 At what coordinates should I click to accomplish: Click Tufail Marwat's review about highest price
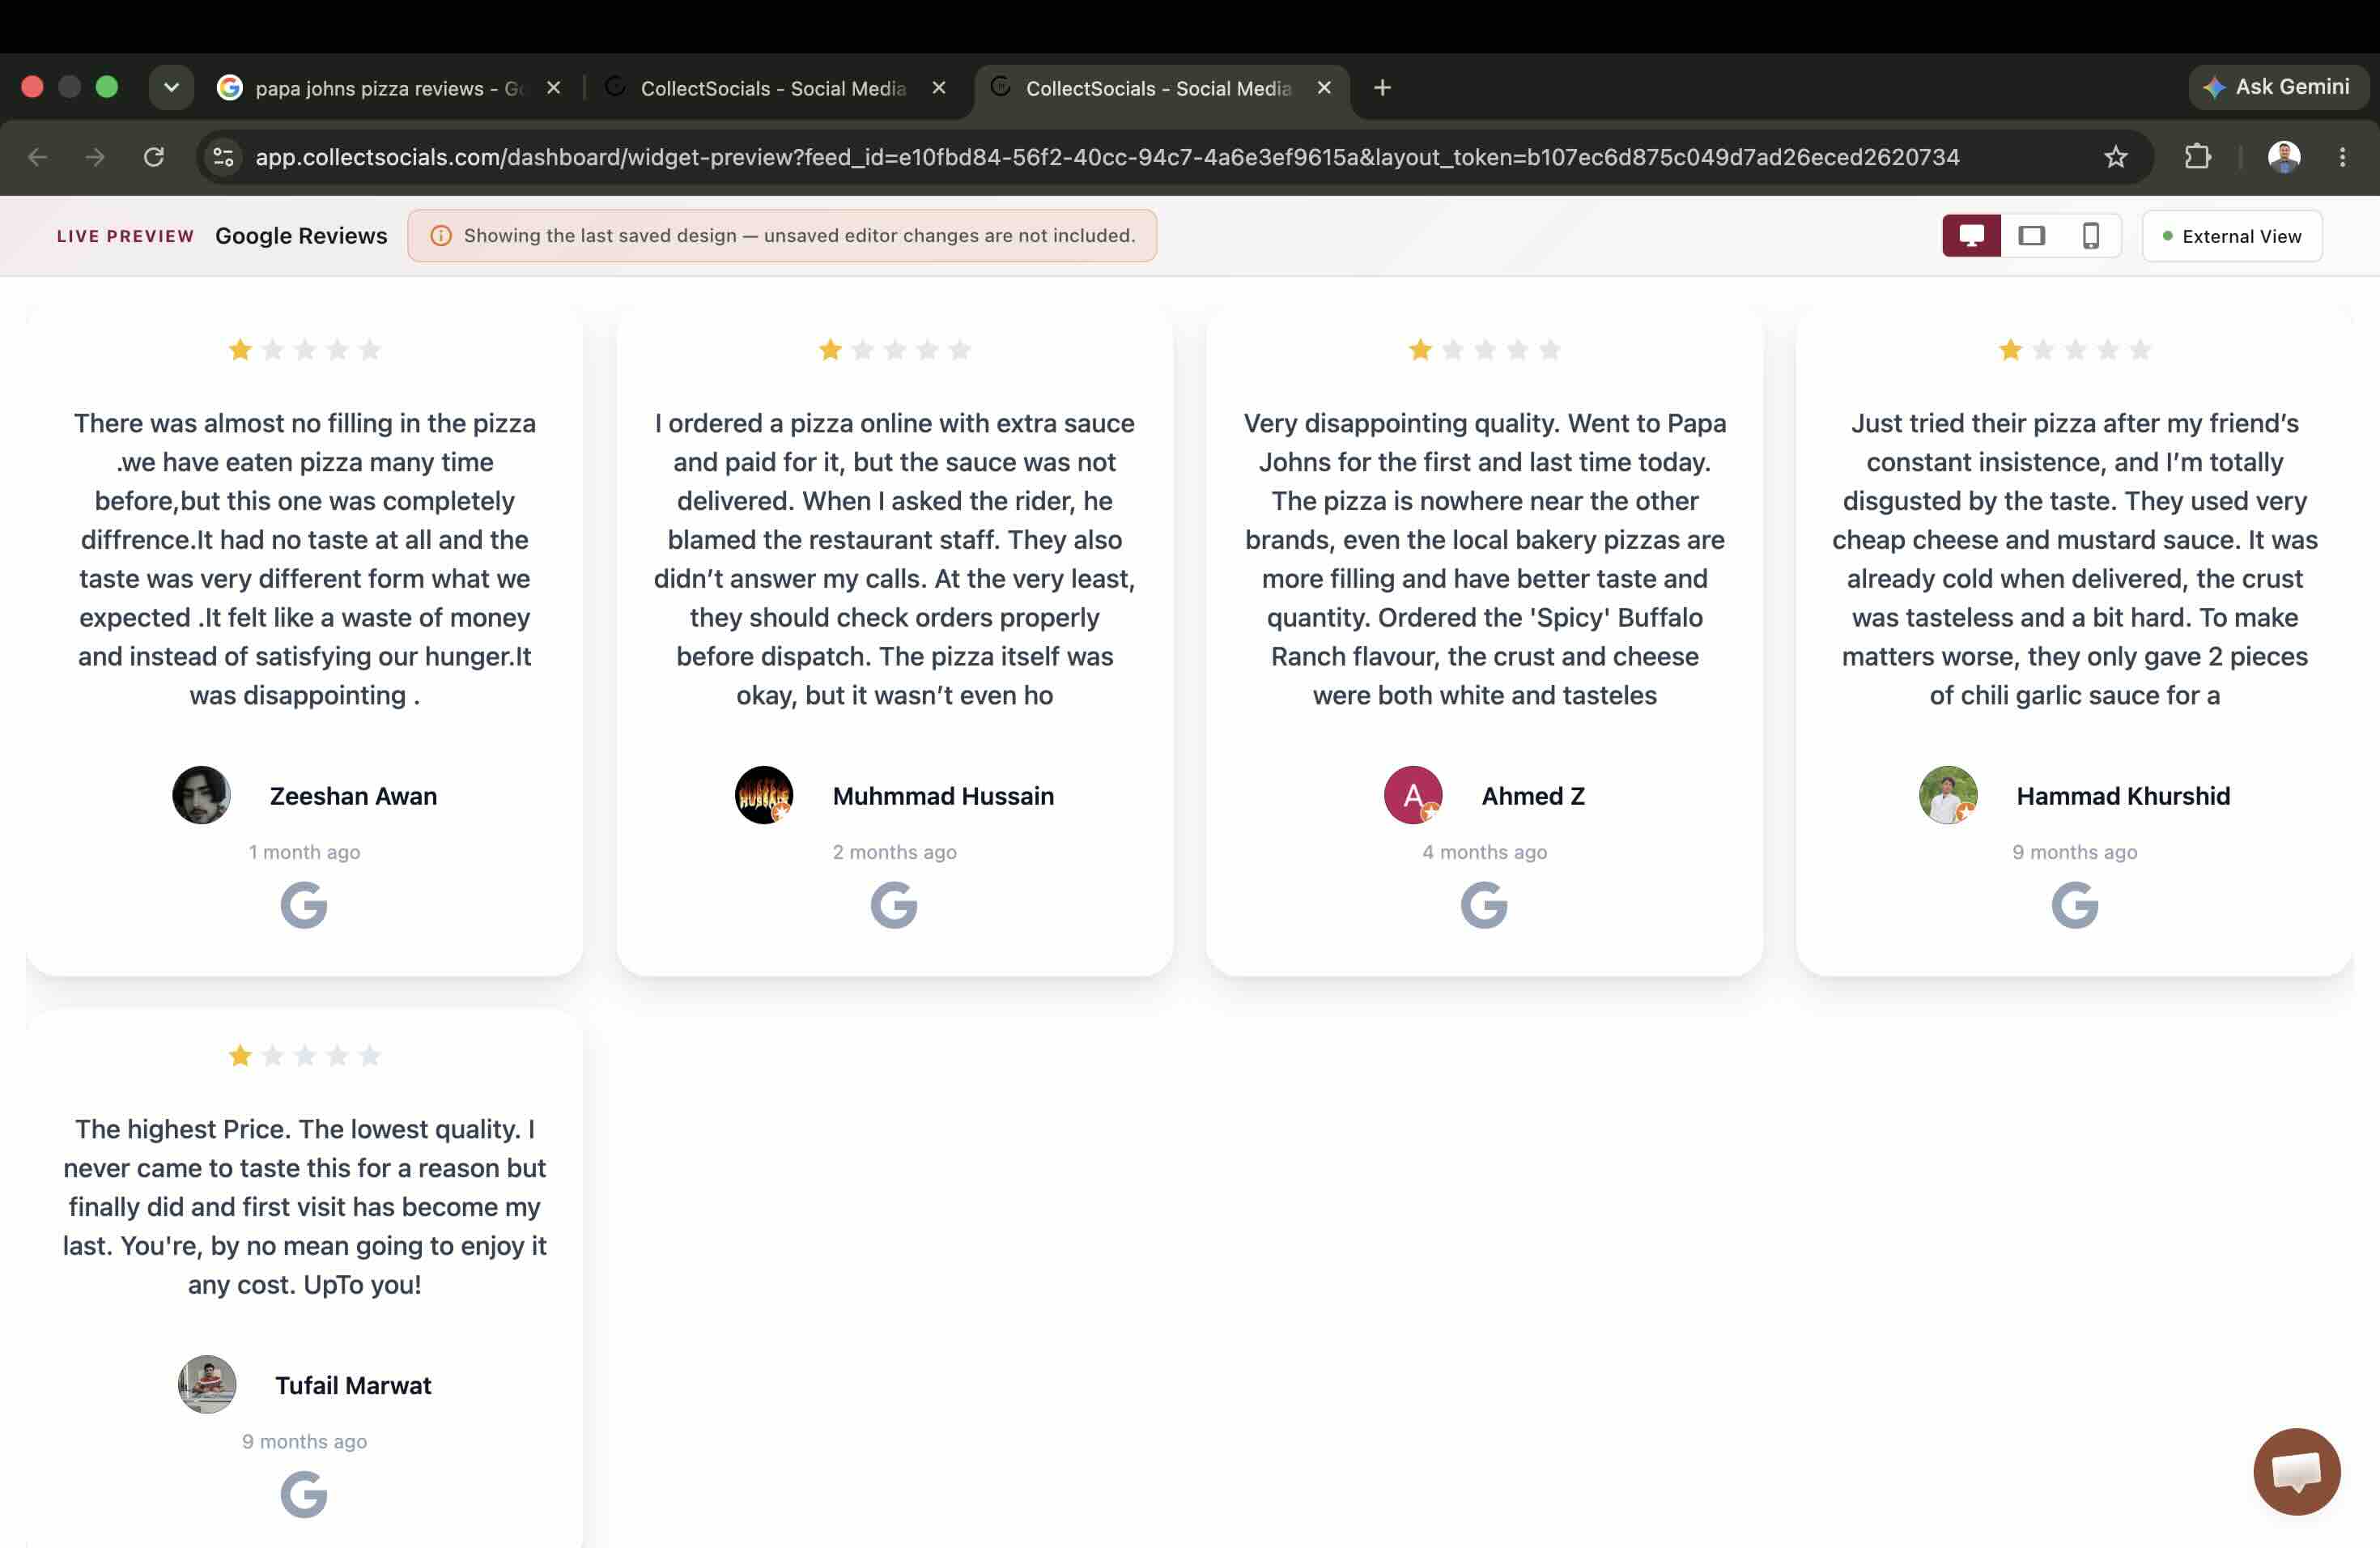click(304, 1206)
